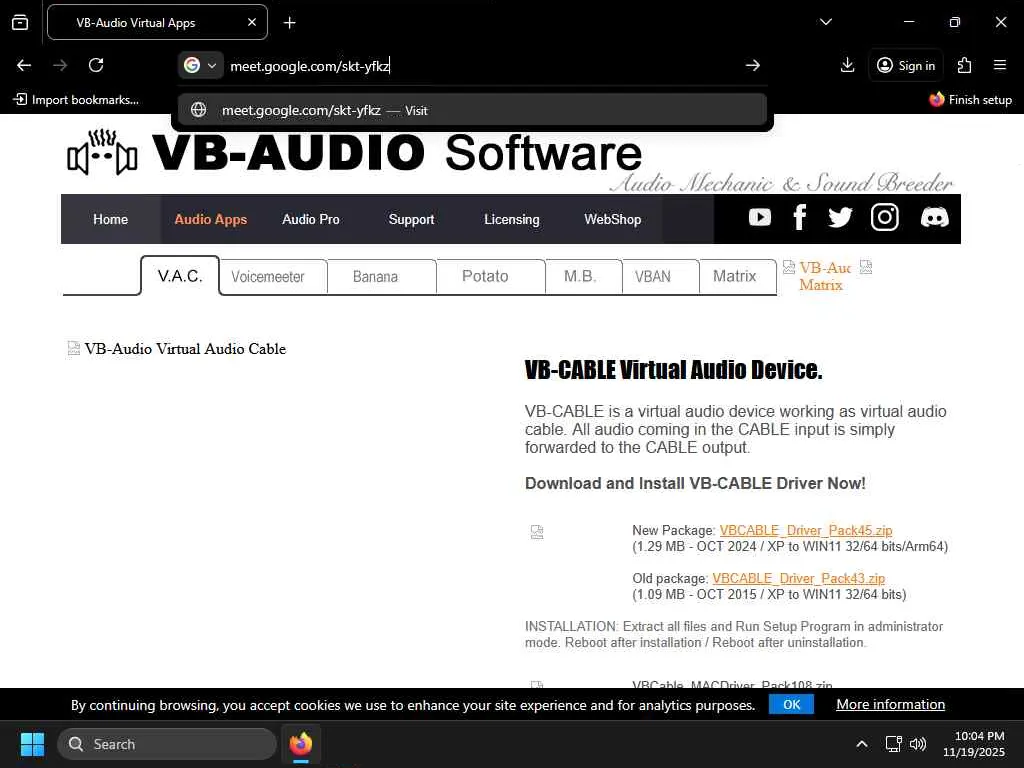Download VBCABLE_Driver_Pack43.zip

tap(799, 579)
